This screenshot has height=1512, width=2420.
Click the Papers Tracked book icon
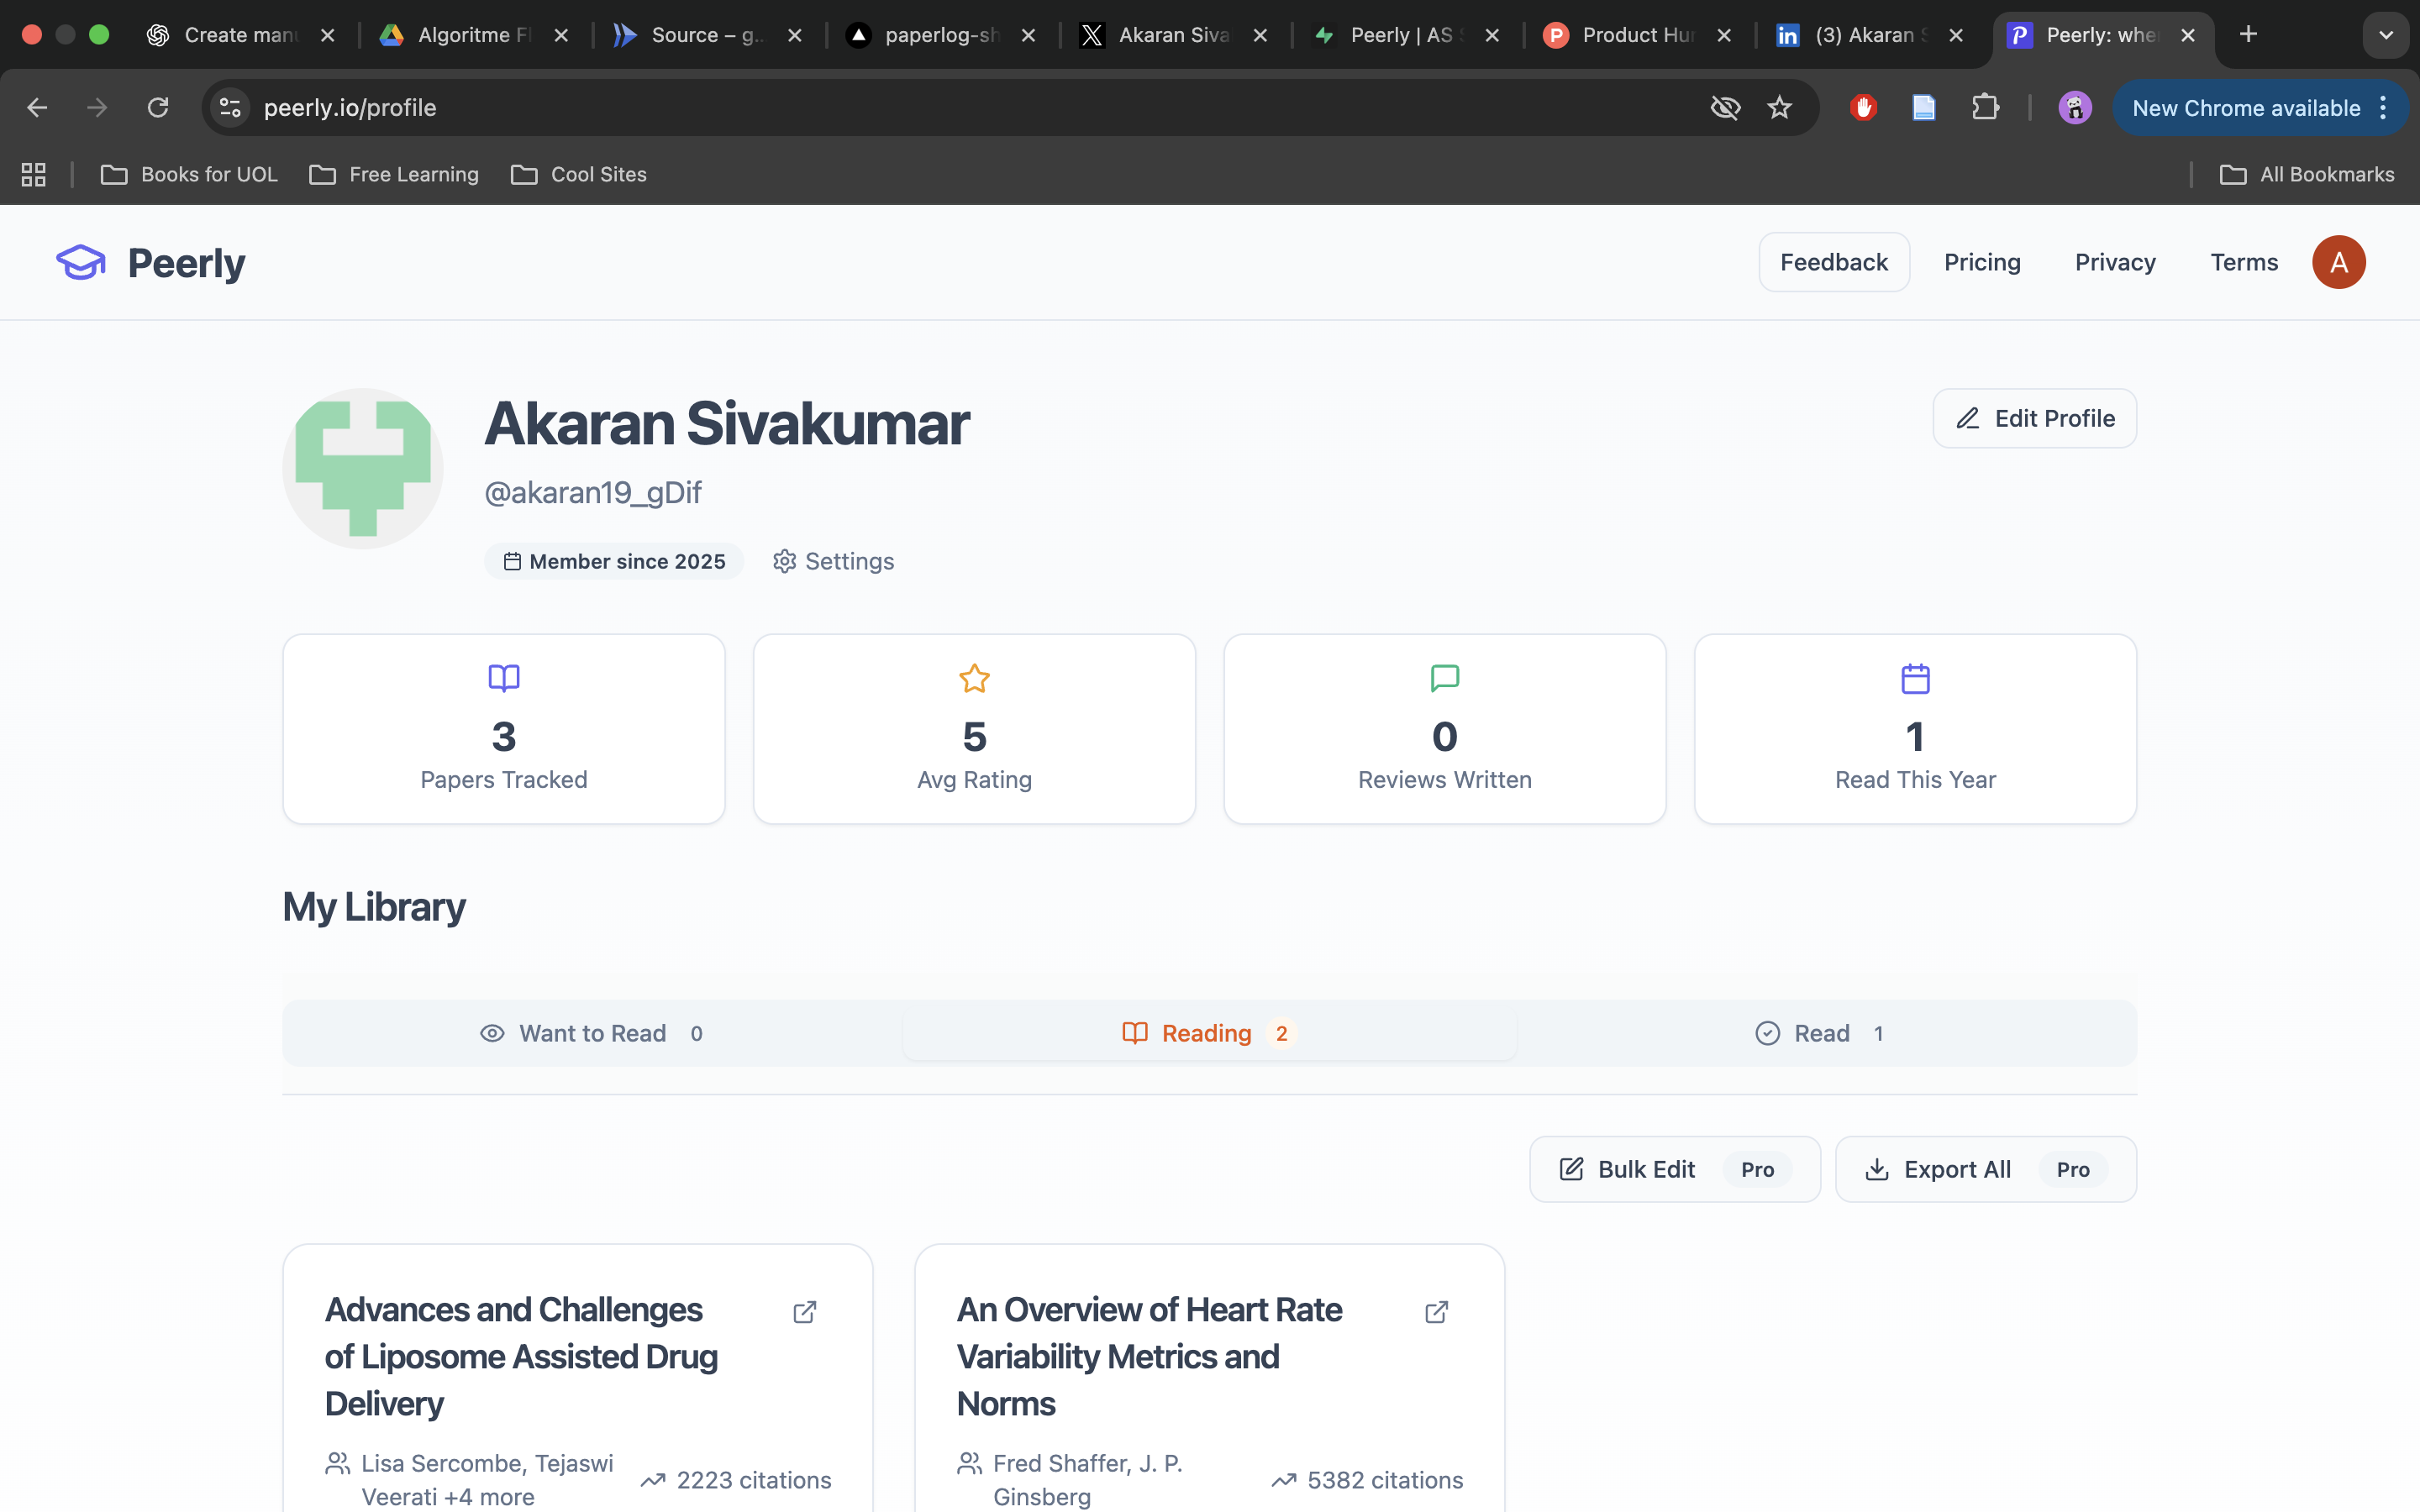[x=504, y=678]
